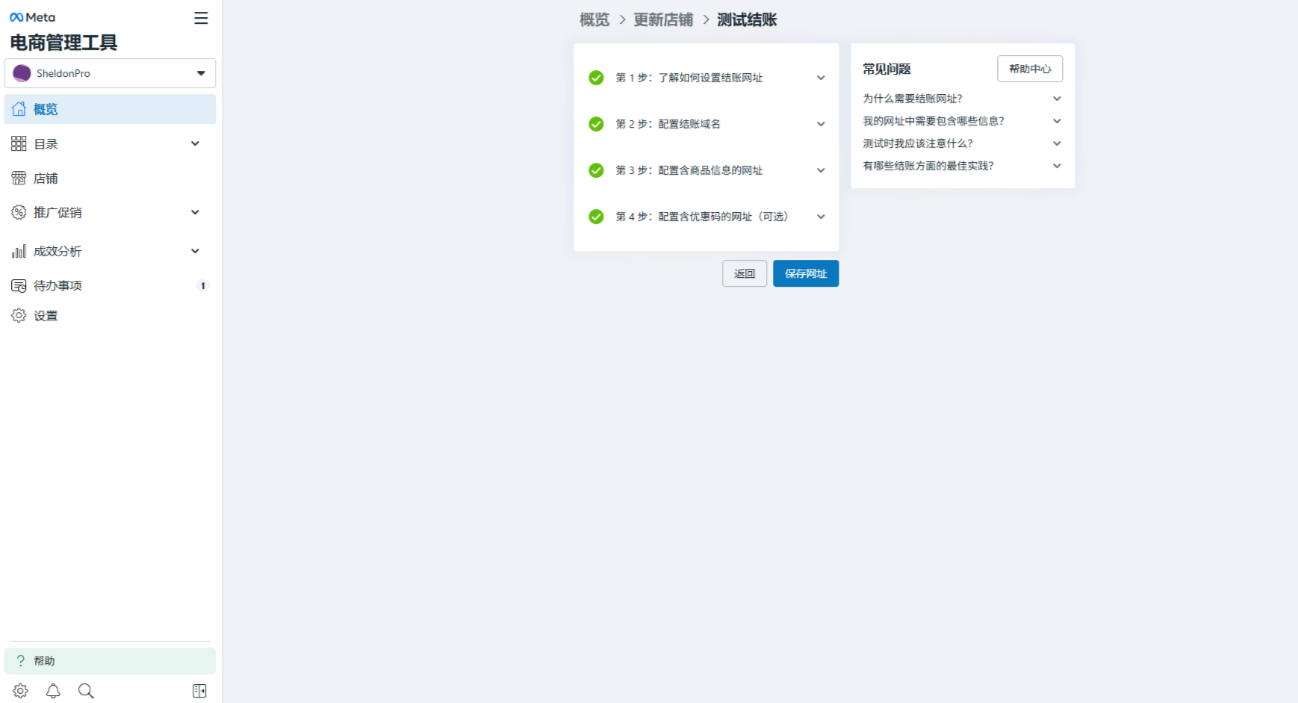Open 设置 from the sidebar

(46, 316)
